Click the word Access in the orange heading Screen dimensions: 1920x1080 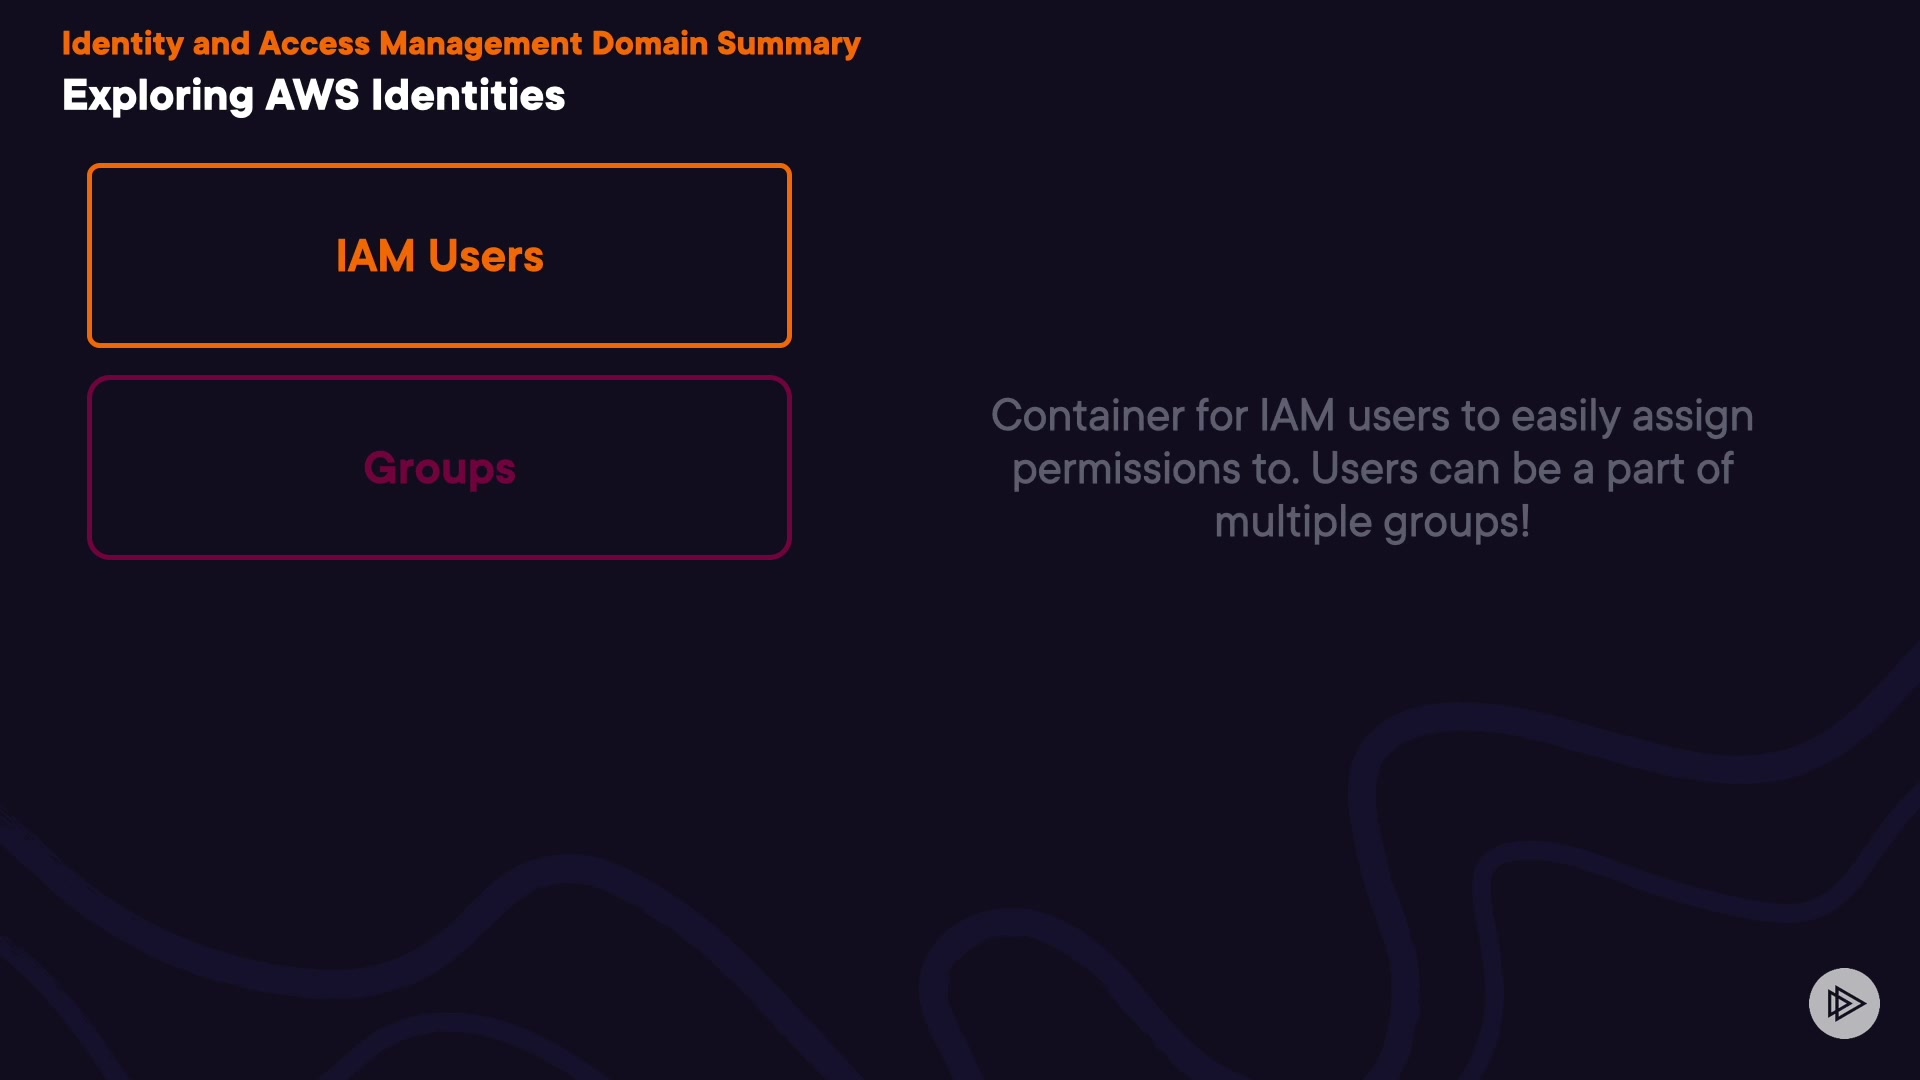[314, 44]
